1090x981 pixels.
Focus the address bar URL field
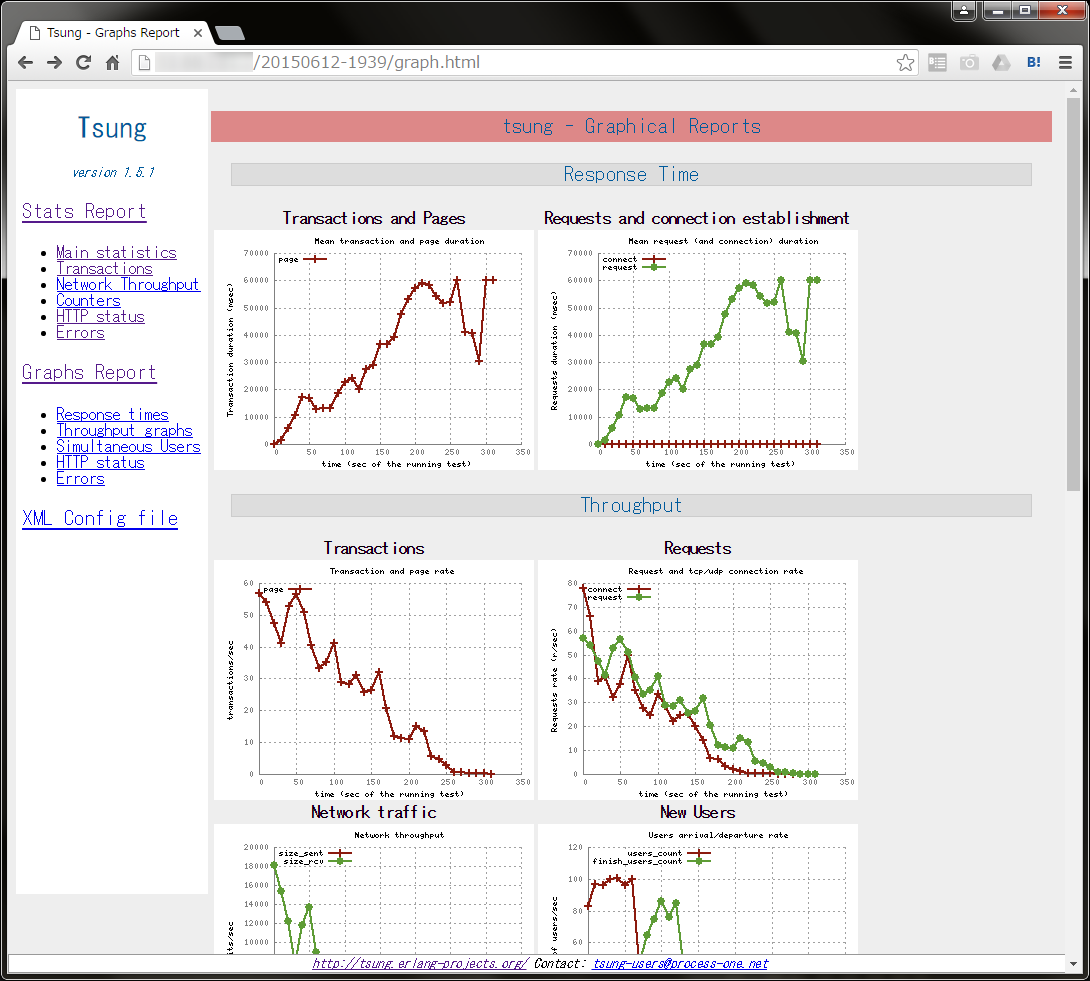point(520,63)
